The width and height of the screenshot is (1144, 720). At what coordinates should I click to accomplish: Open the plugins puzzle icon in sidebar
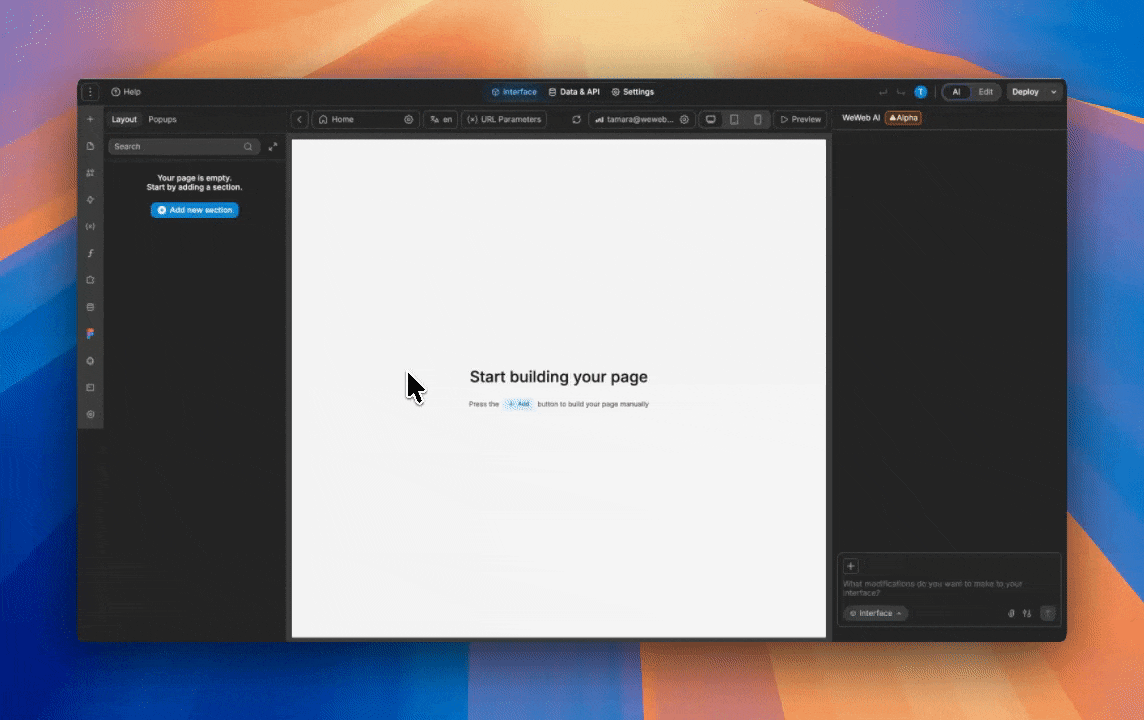[90, 280]
